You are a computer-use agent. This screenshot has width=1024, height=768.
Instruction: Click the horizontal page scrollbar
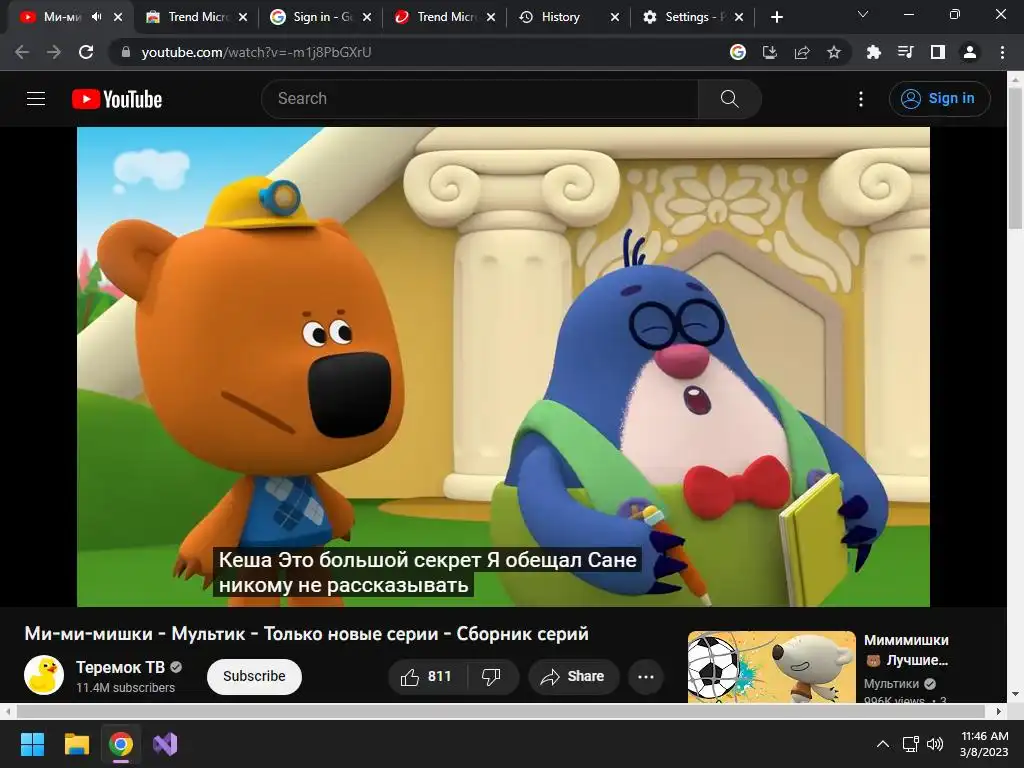[500, 711]
